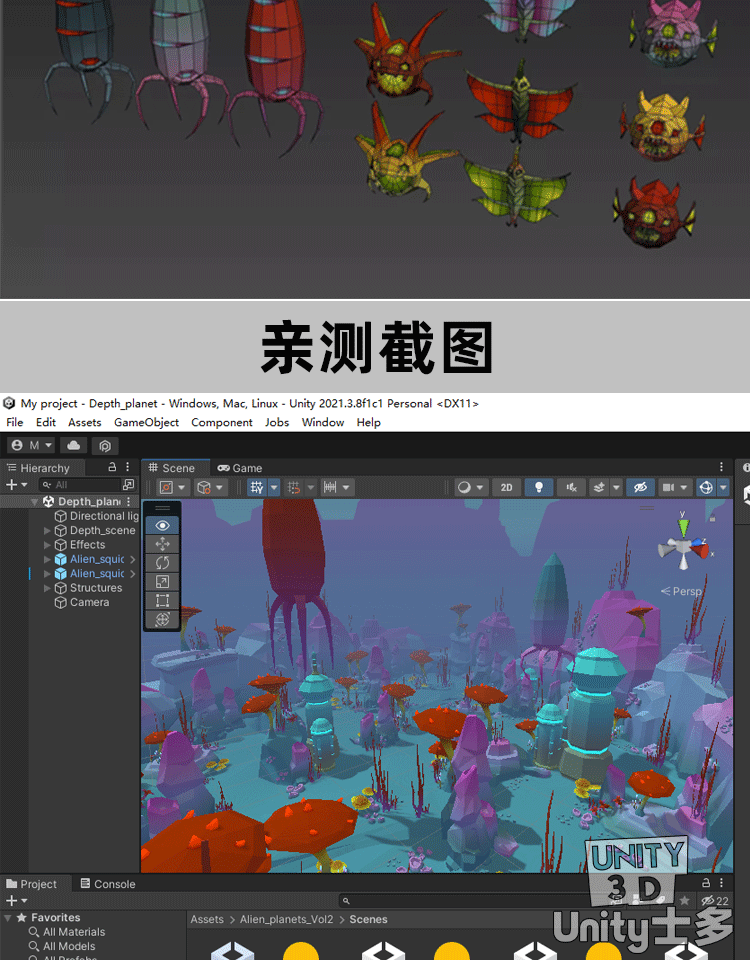Click the increment snapping icon
Viewport: 750px width, 960px height.
coord(330,487)
